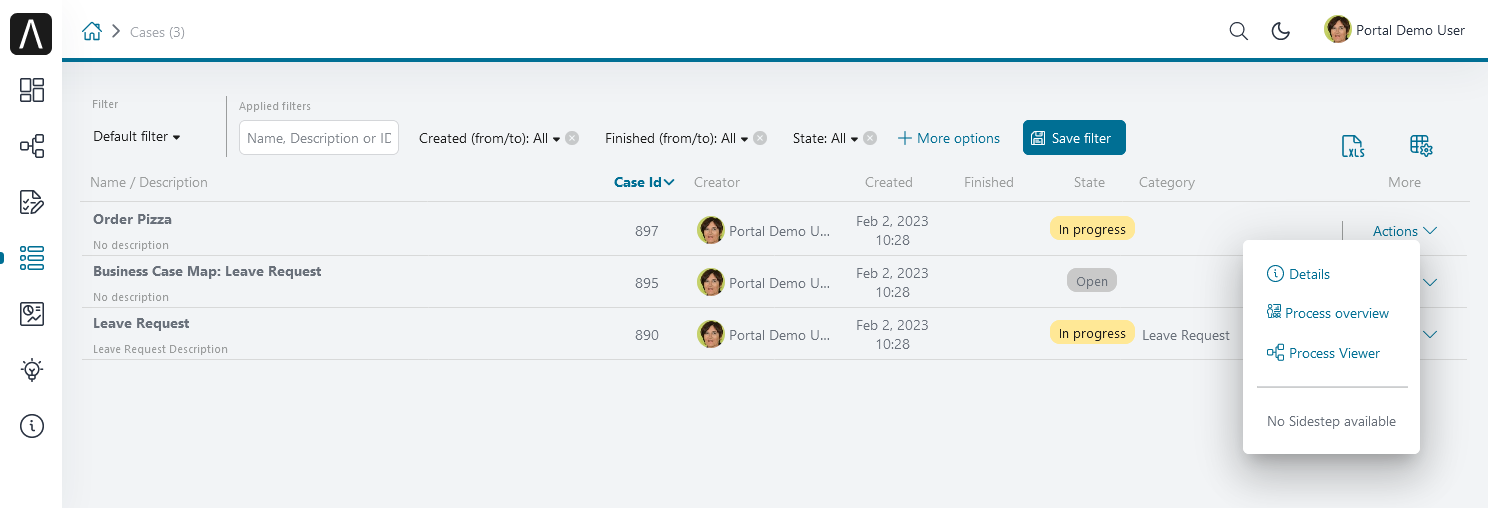Image resolution: width=1488 pixels, height=508 pixels.
Task: Open the Cases list sidebar icon
Action: pyautogui.click(x=32, y=258)
